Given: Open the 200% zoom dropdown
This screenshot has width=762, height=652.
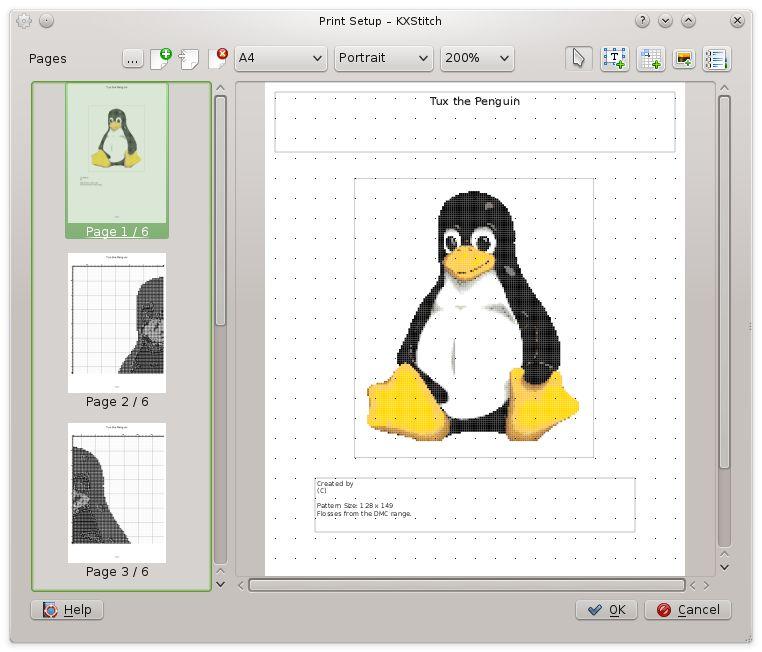Looking at the screenshot, I should [x=477, y=58].
